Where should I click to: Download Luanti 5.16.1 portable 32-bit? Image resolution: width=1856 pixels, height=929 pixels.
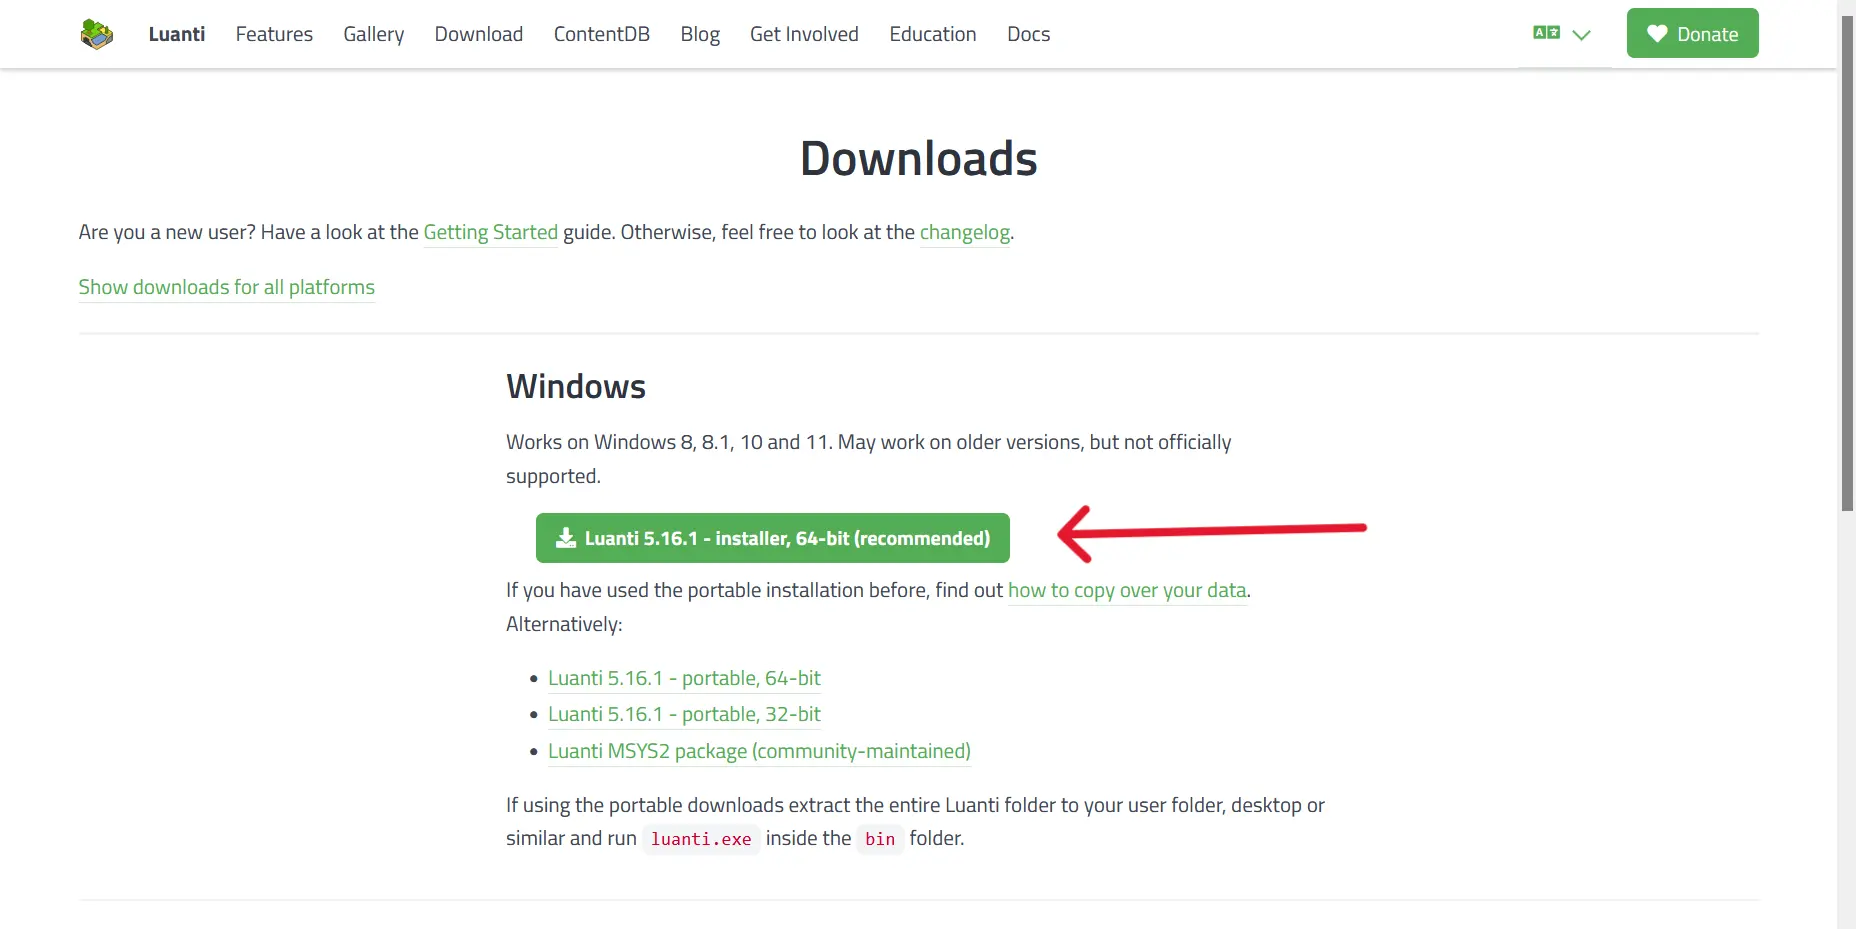(x=684, y=714)
